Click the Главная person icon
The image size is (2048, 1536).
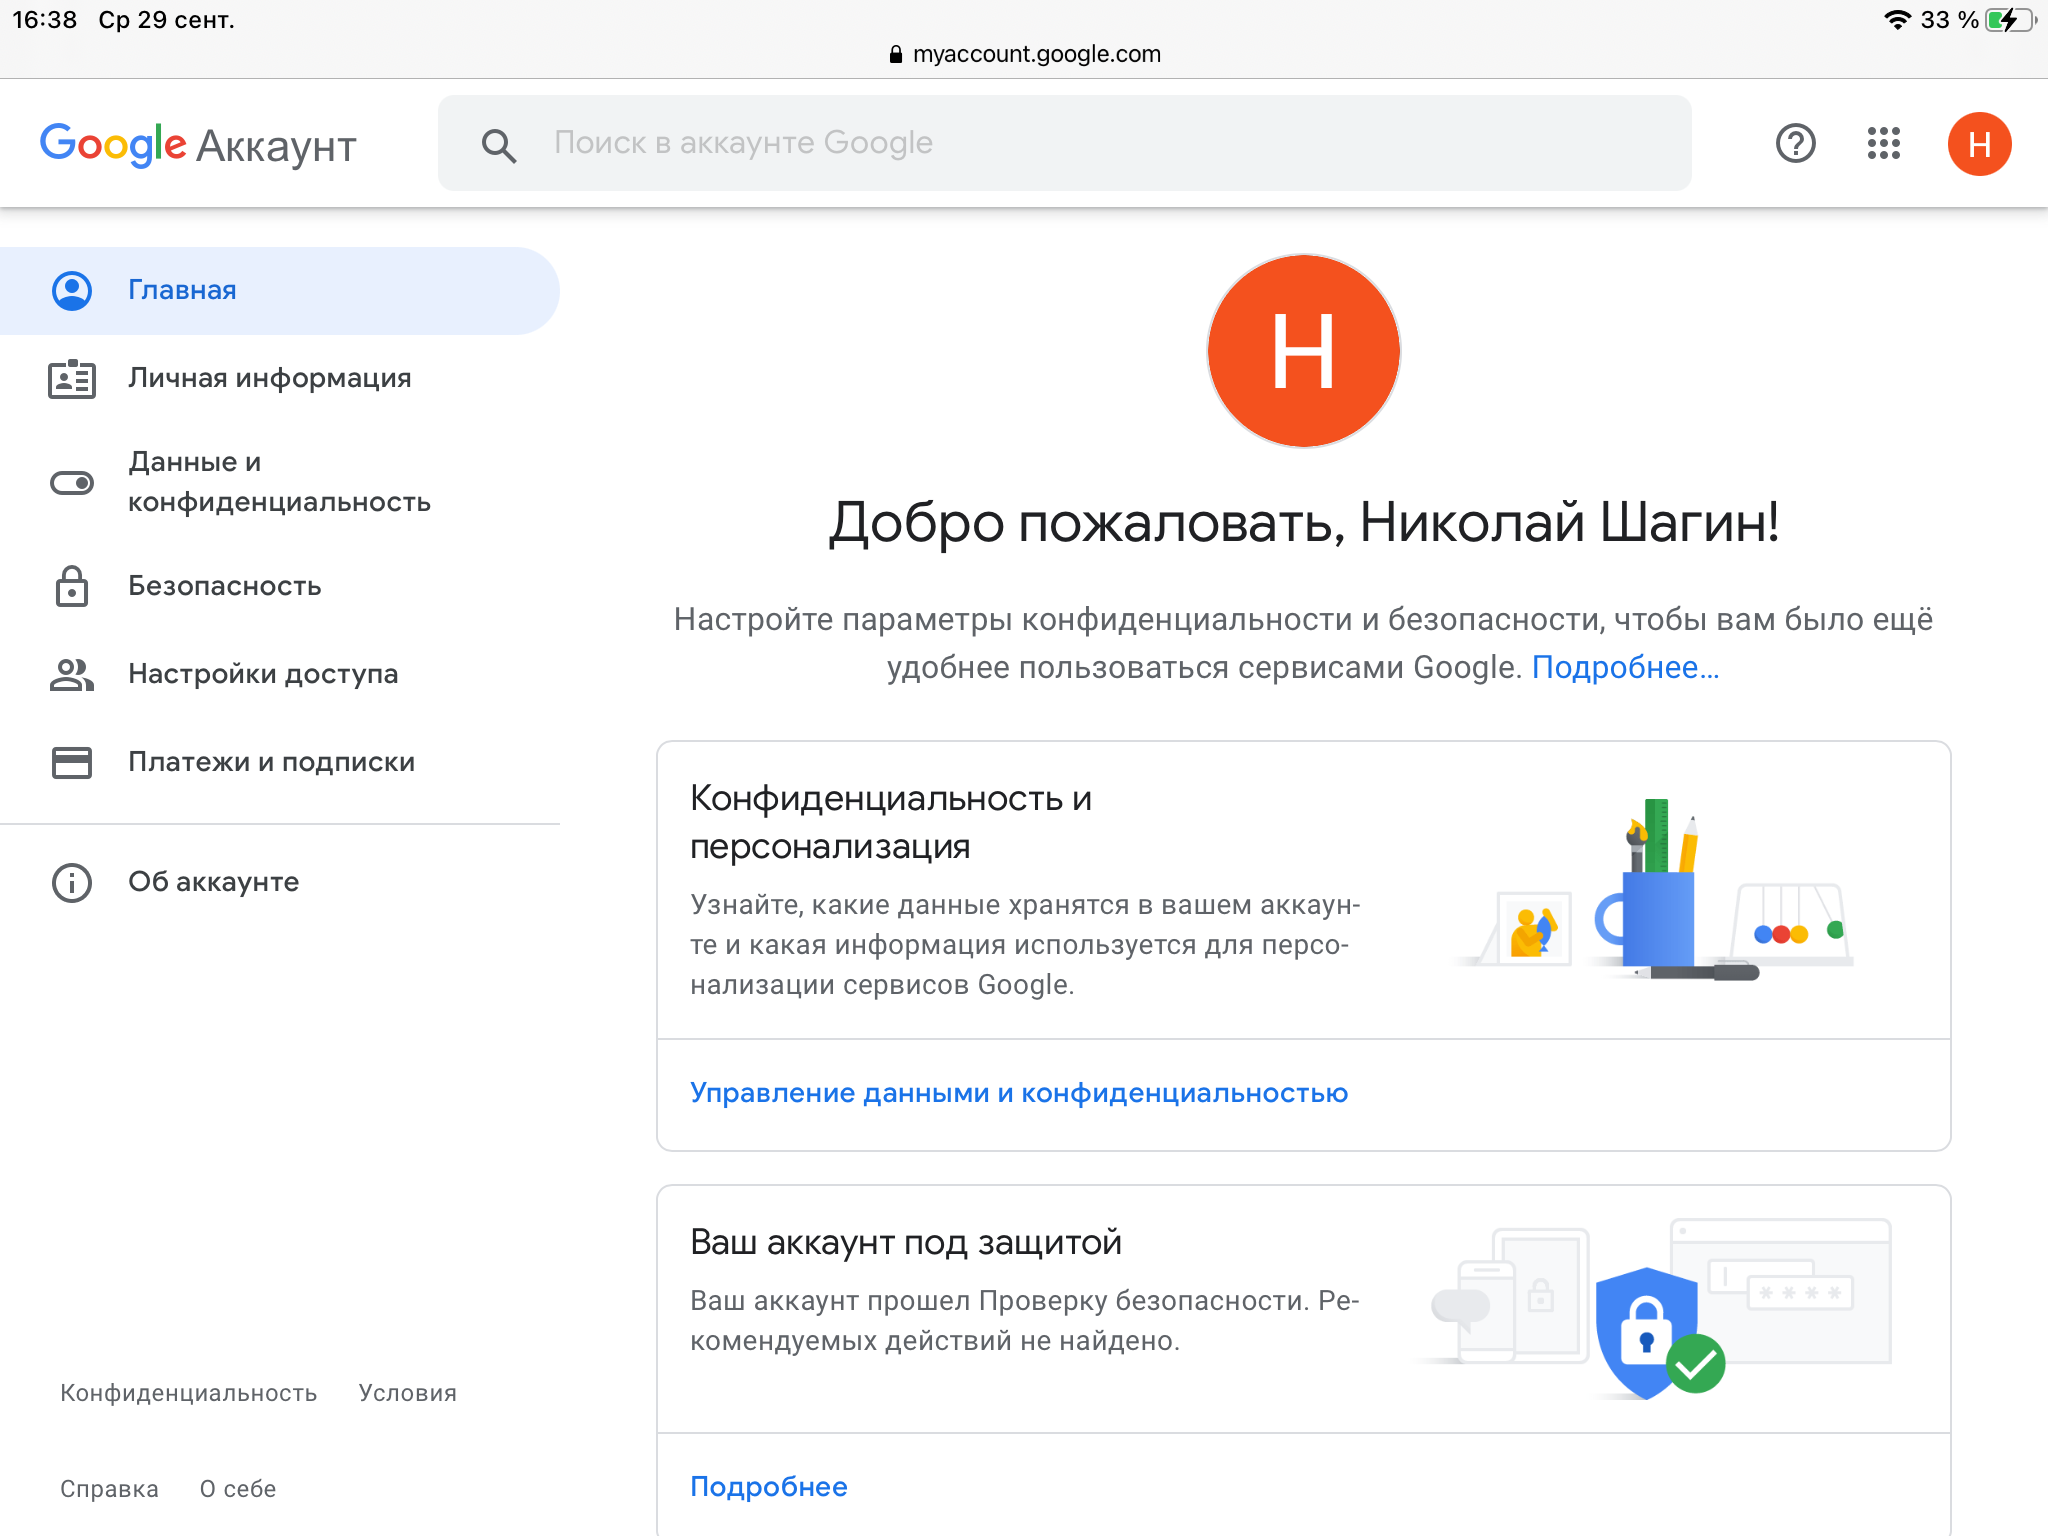coord(72,291)
